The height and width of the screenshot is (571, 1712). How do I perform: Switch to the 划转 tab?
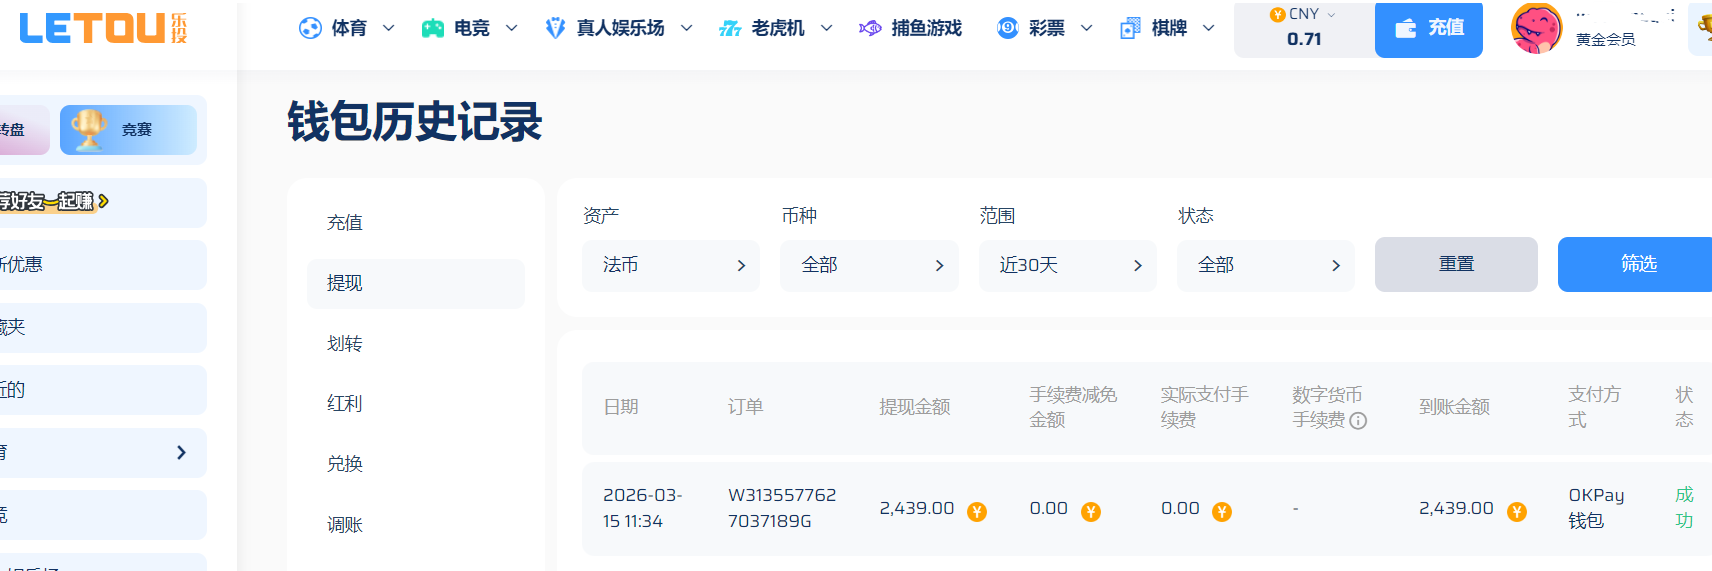click(x=345, y=344)
